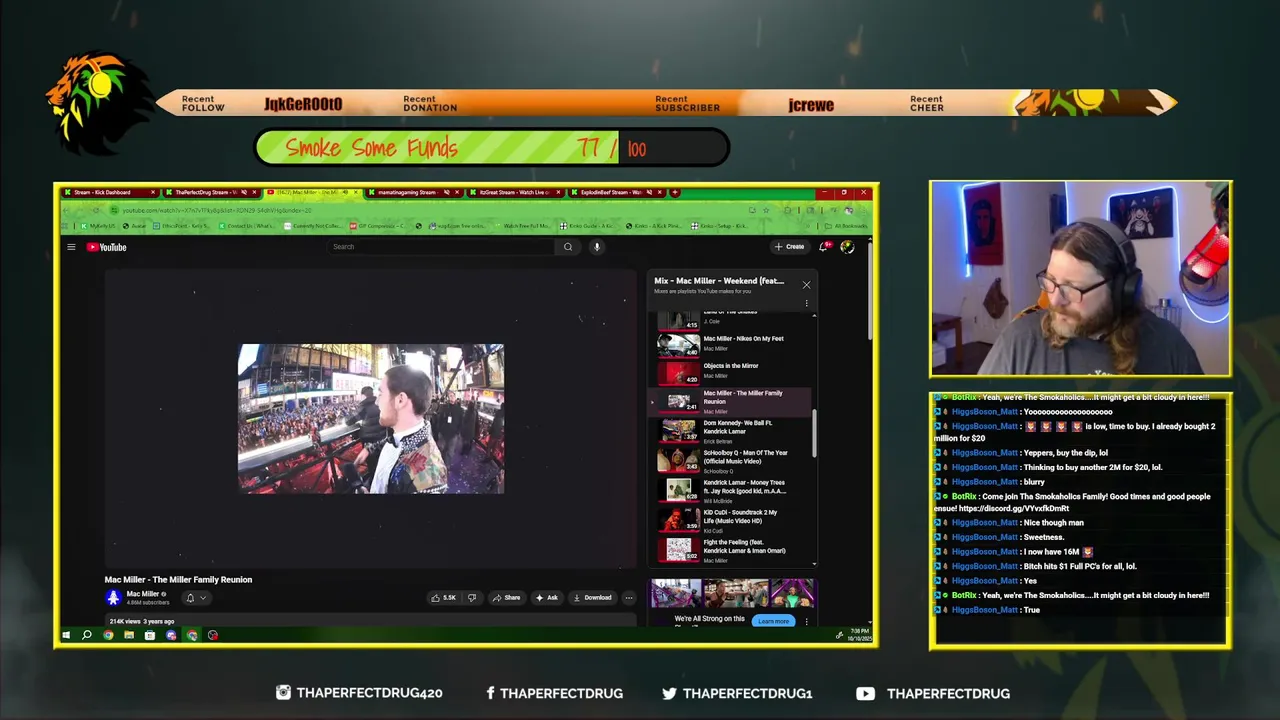Click the Ask button under the video

point(546,598)
